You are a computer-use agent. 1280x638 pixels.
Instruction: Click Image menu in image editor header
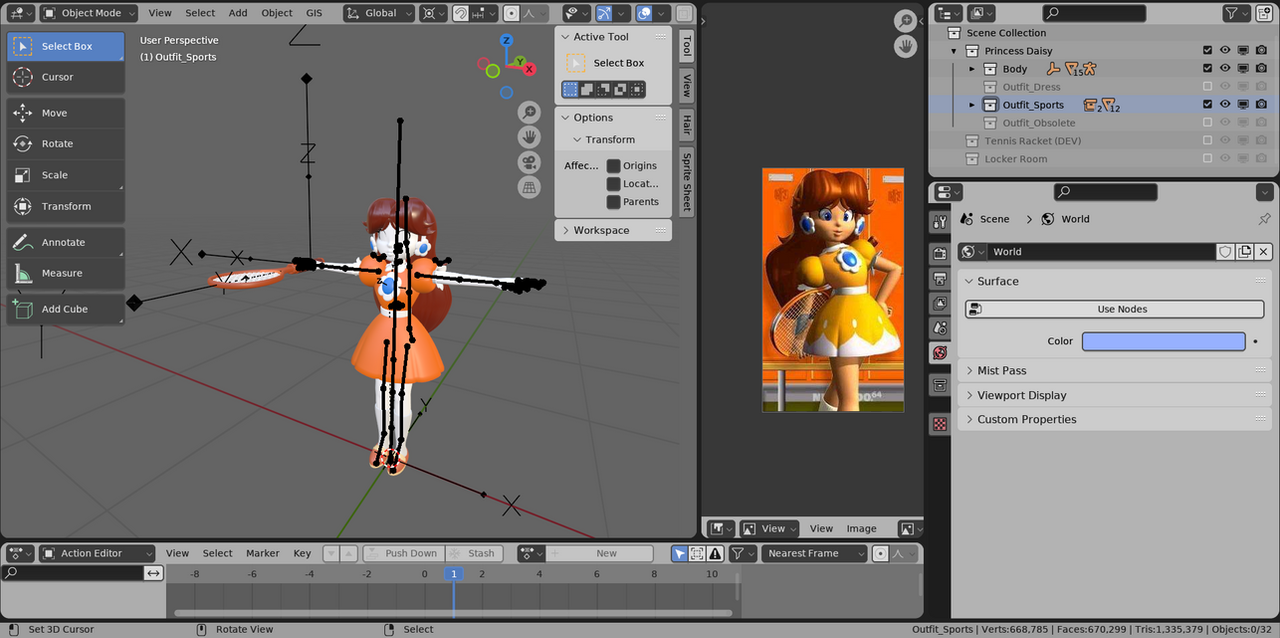tap(861, 529)
